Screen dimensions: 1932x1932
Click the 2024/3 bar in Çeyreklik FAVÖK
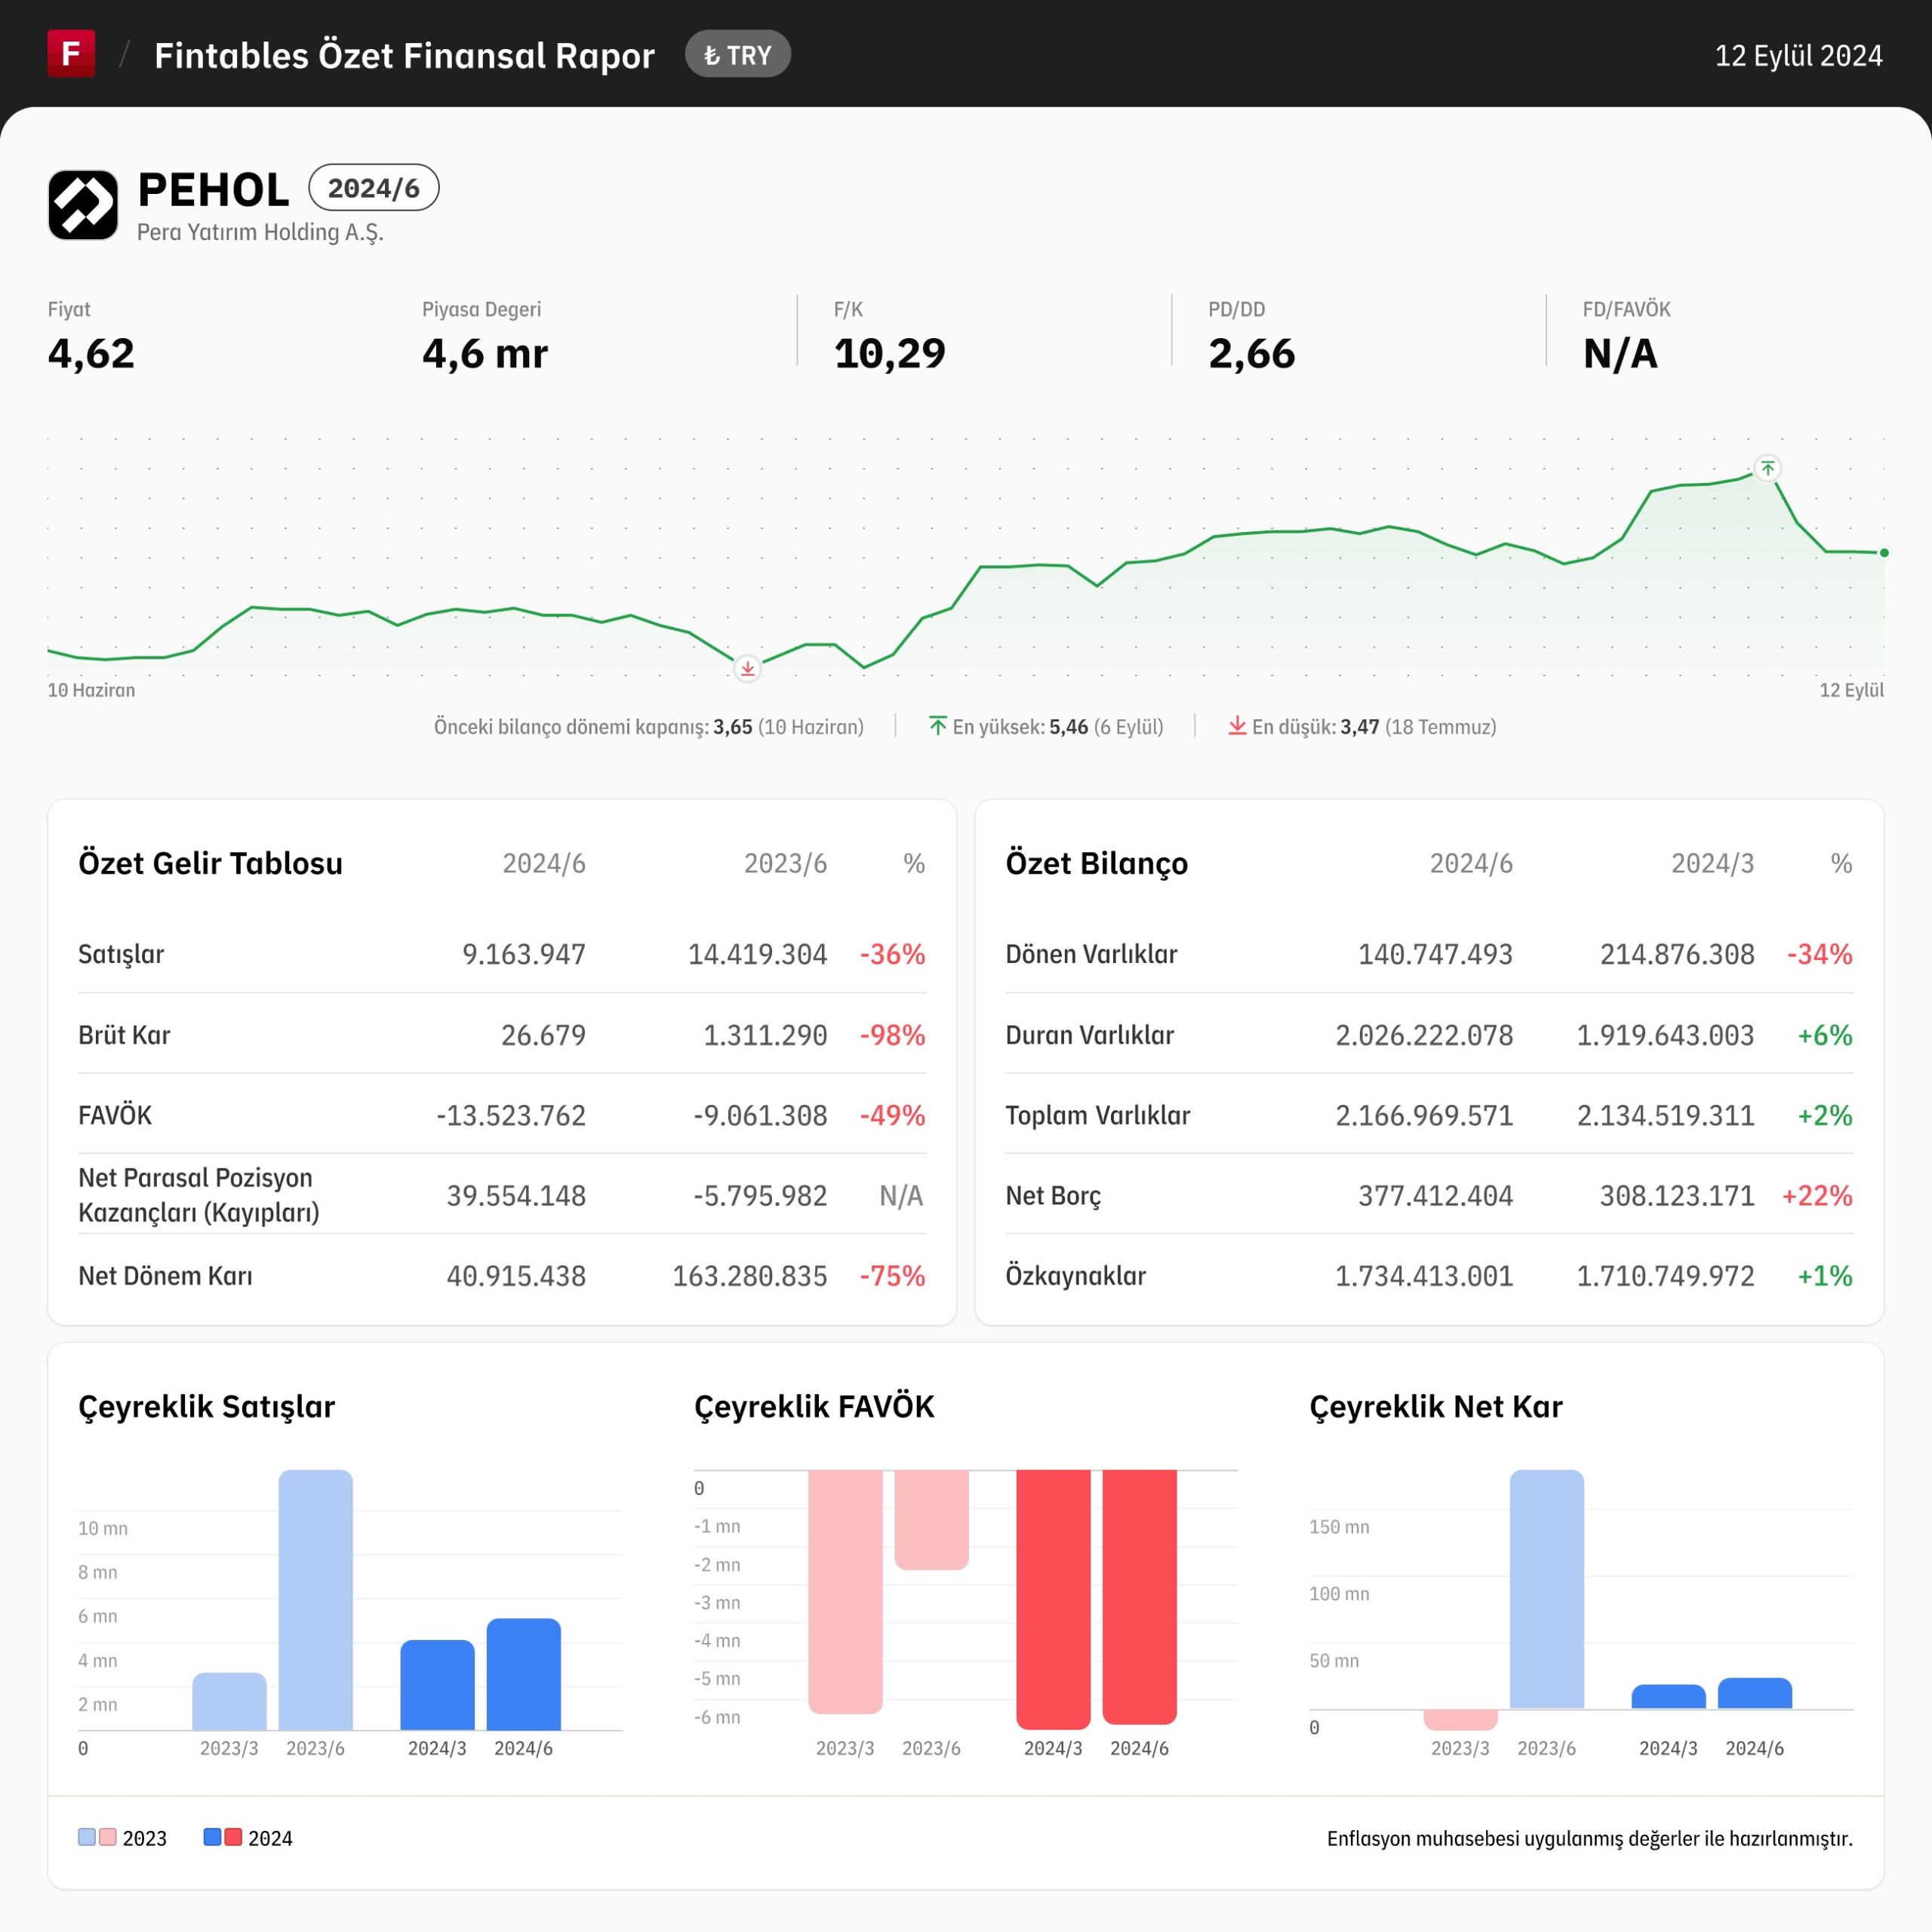coord(1053,1600)
